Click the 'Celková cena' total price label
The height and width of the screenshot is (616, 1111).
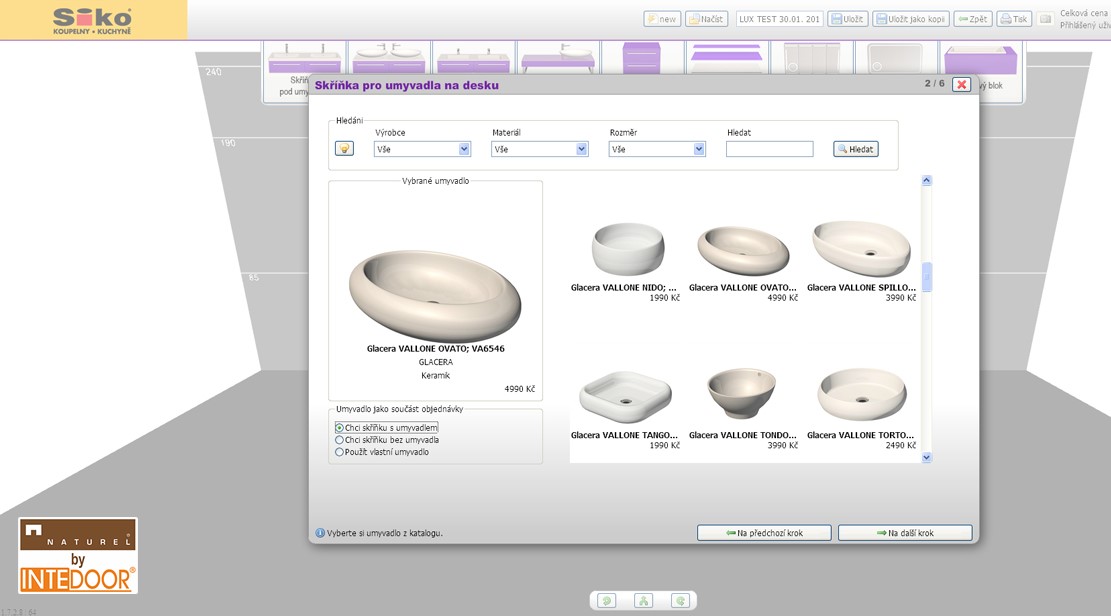[1085, 13]
